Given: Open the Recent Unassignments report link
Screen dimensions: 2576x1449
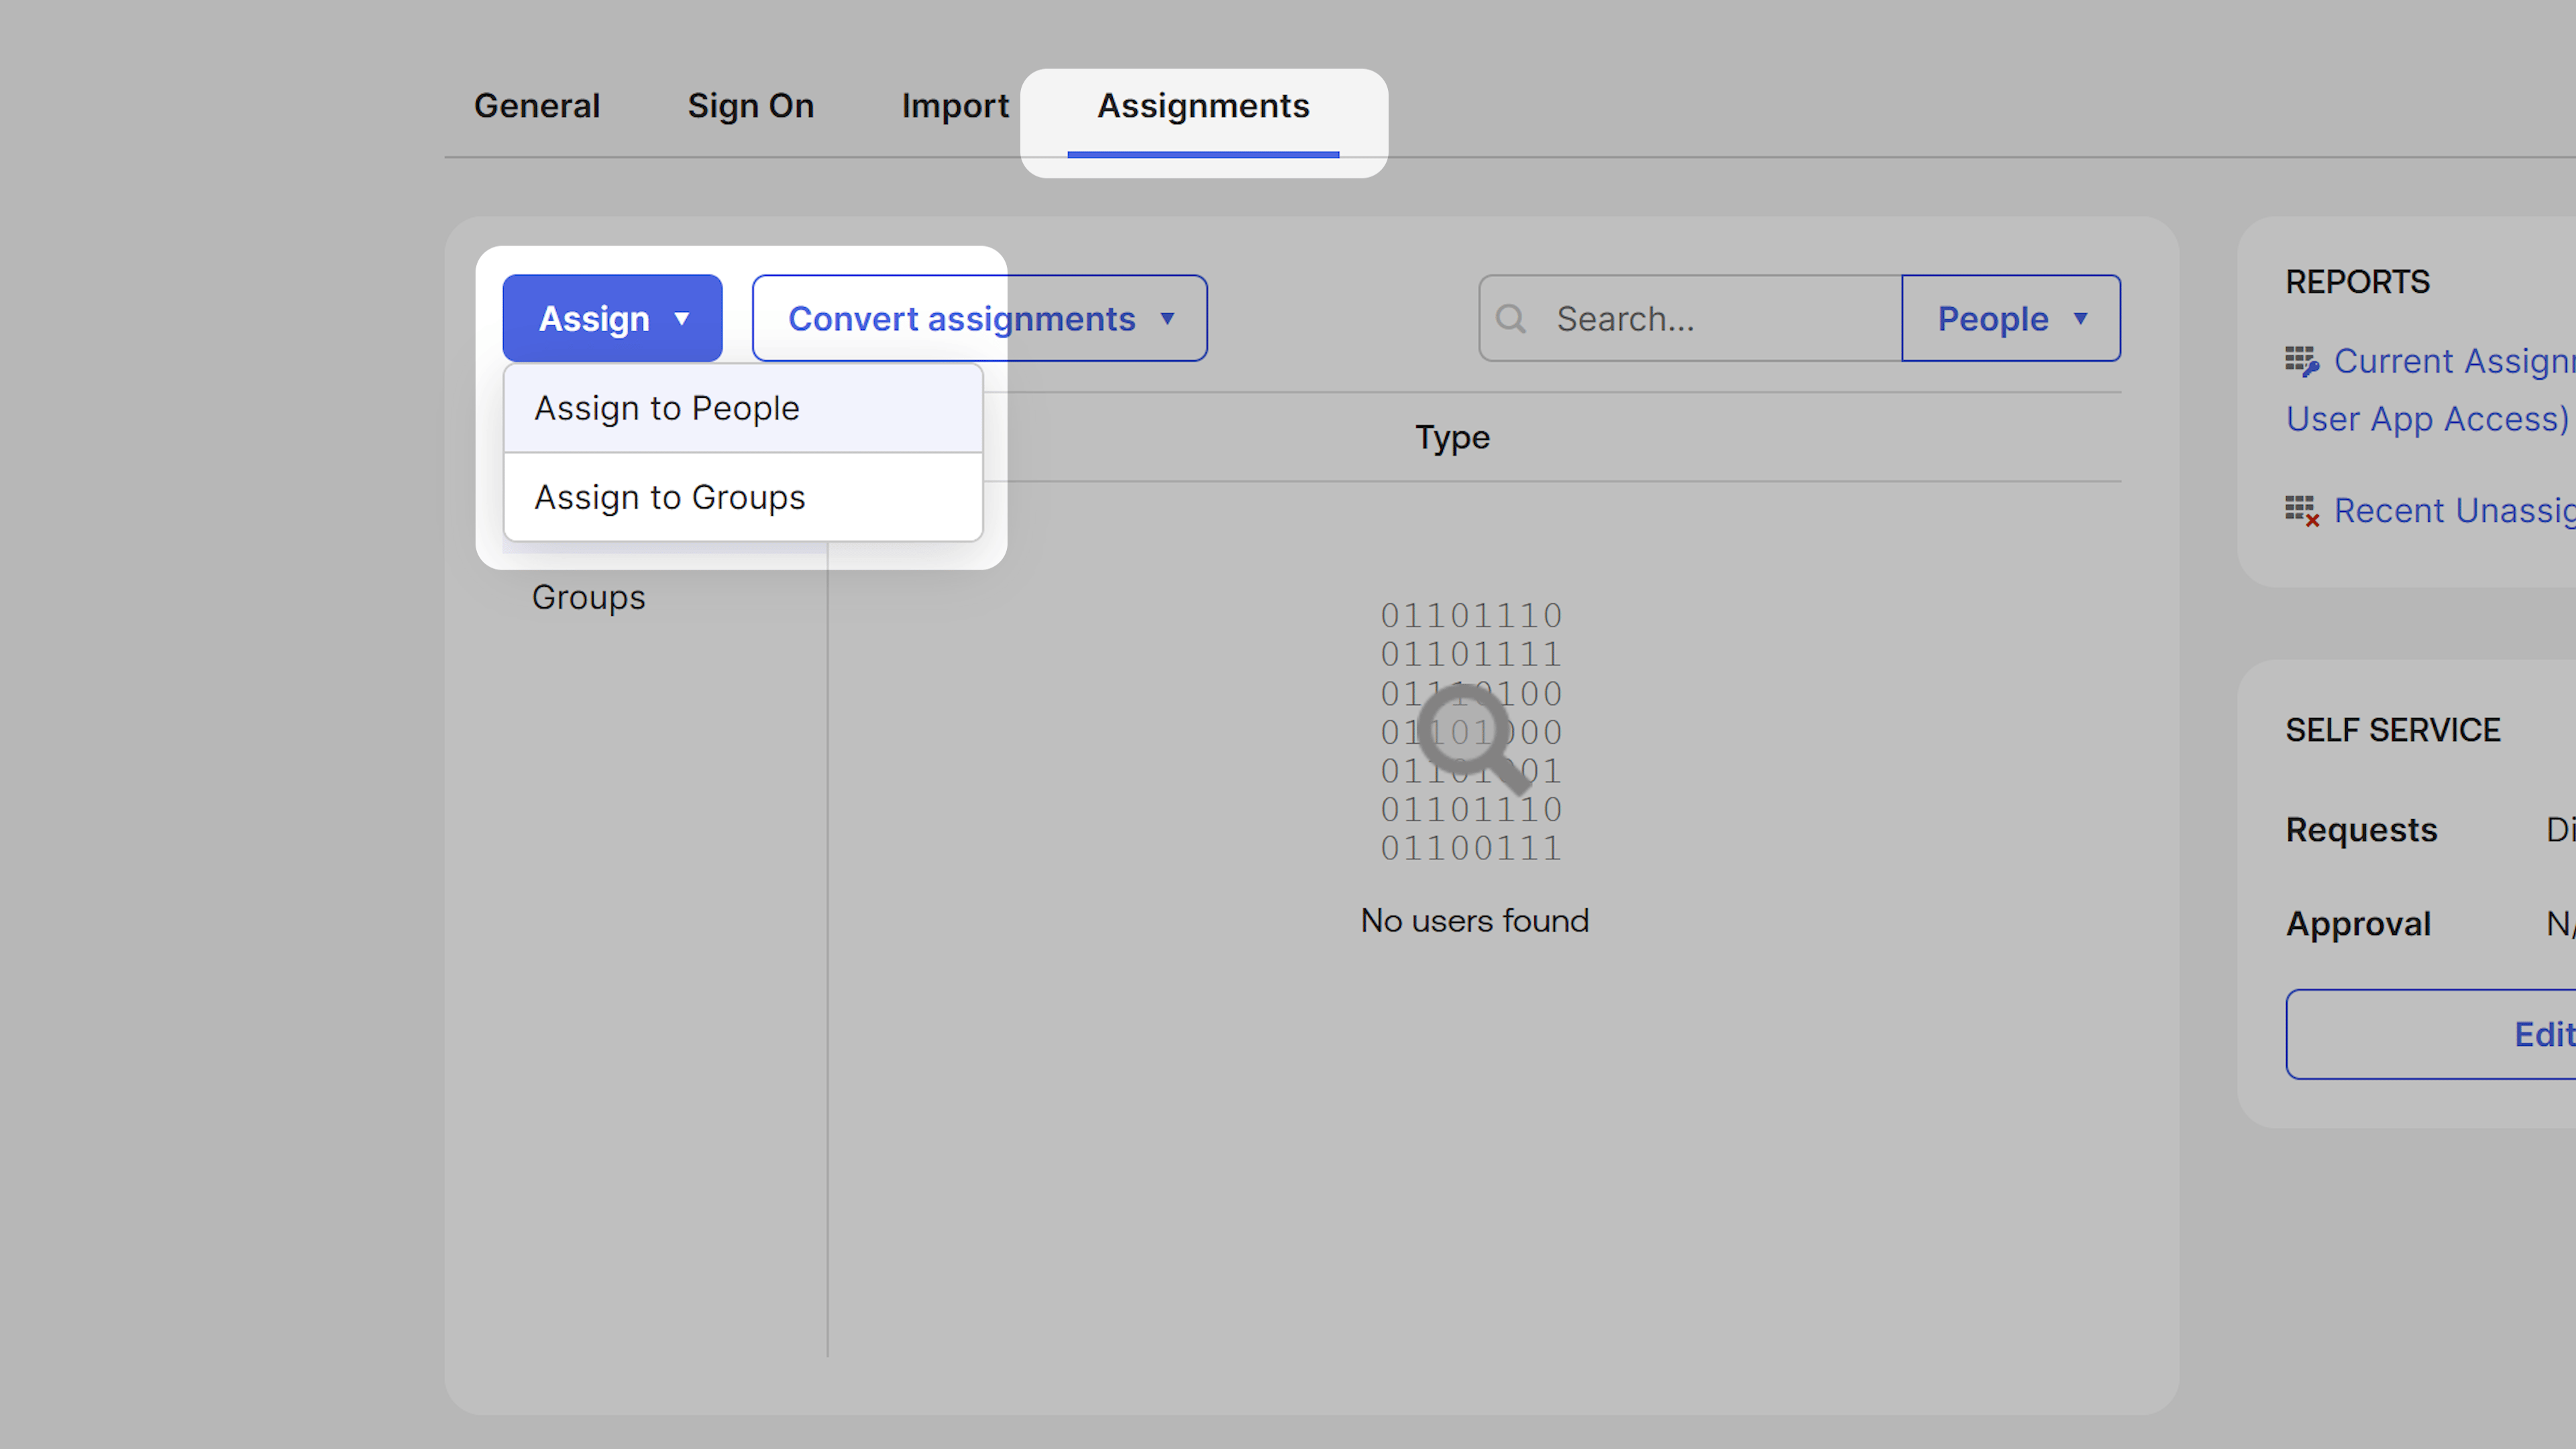Looking at the screenshot, I should pyautogui.click(x=2454, y=511).
